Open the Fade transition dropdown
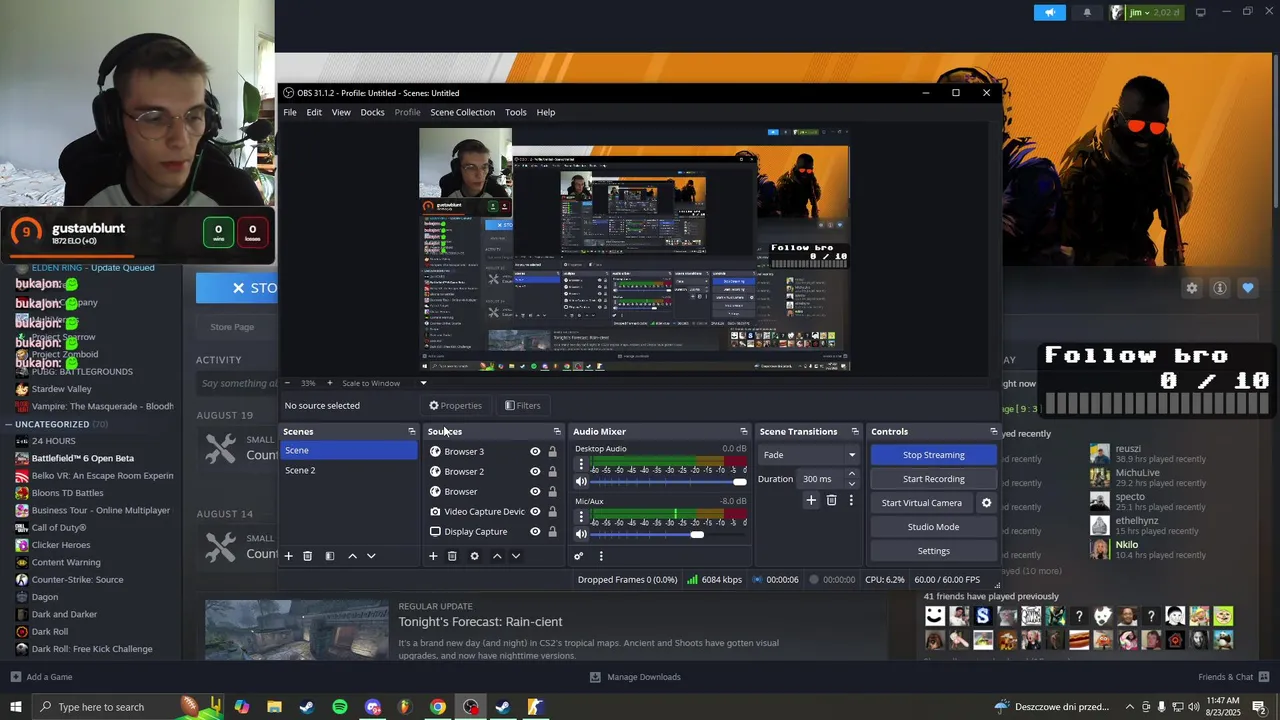Viewport: 1280px width, 720px height. [810, 455]
